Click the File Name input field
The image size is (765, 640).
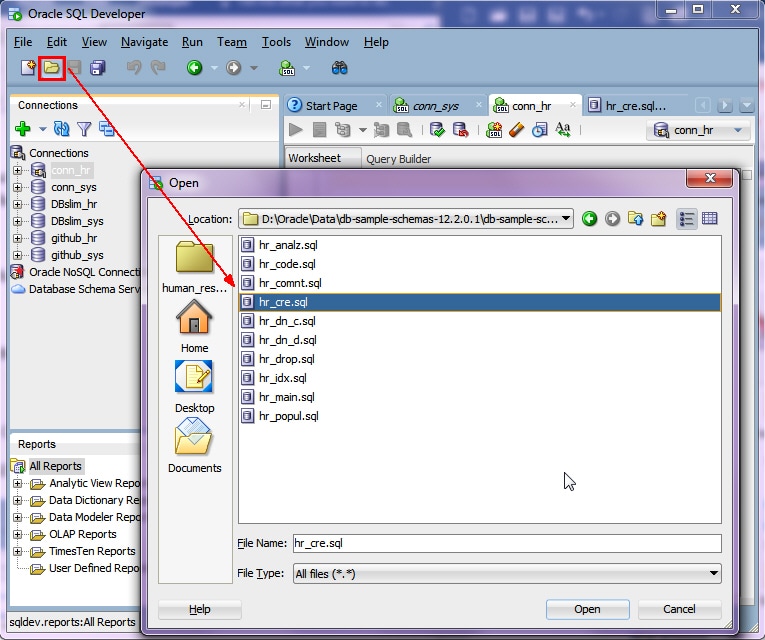(x=507, y=543)
